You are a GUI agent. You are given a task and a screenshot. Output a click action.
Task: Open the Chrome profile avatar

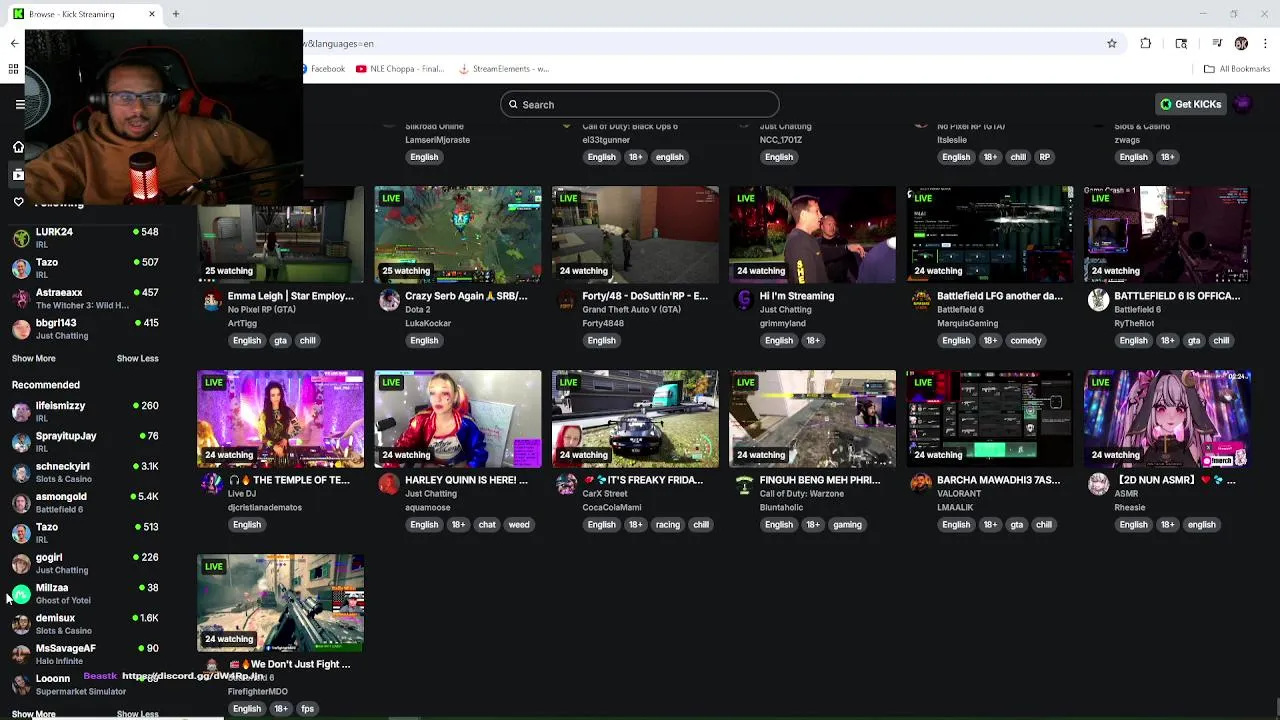1241,43
